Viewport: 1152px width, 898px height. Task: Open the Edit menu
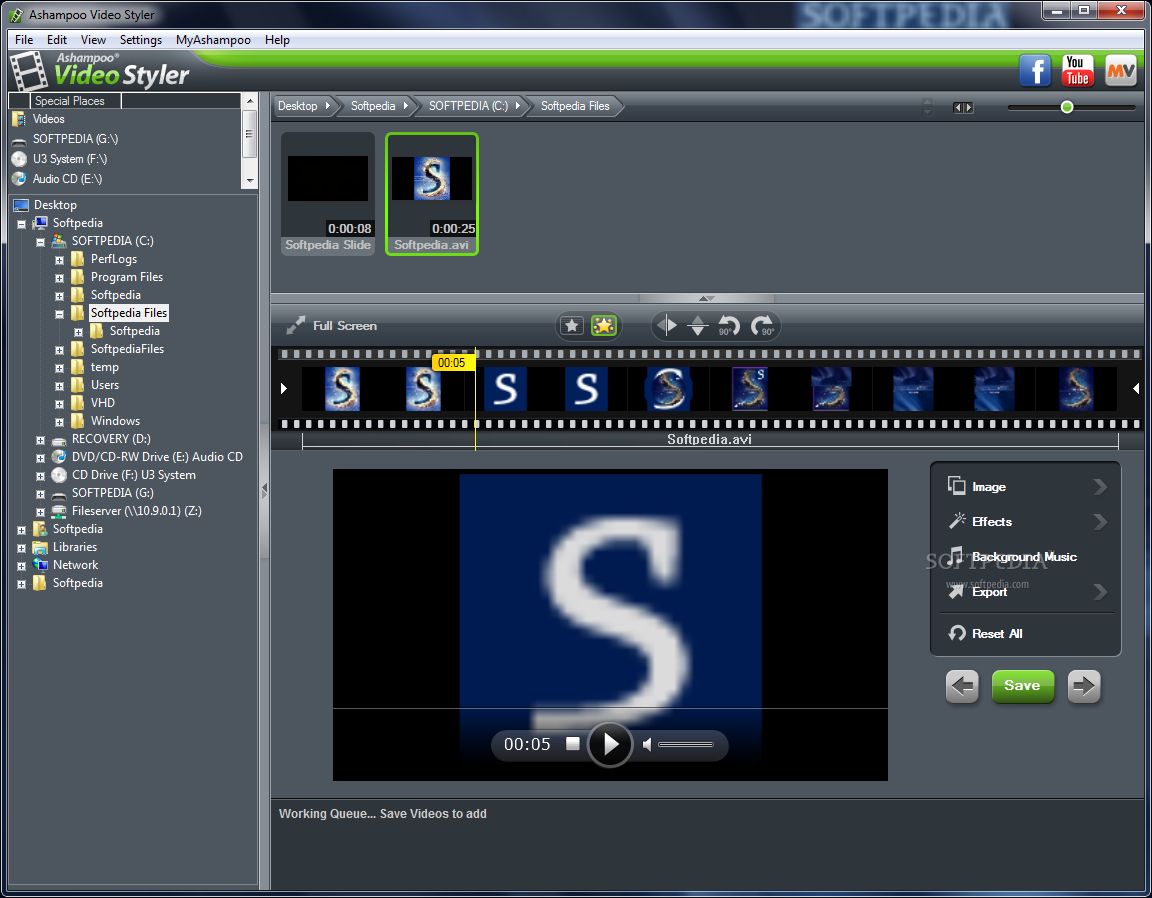pos(57,40)
